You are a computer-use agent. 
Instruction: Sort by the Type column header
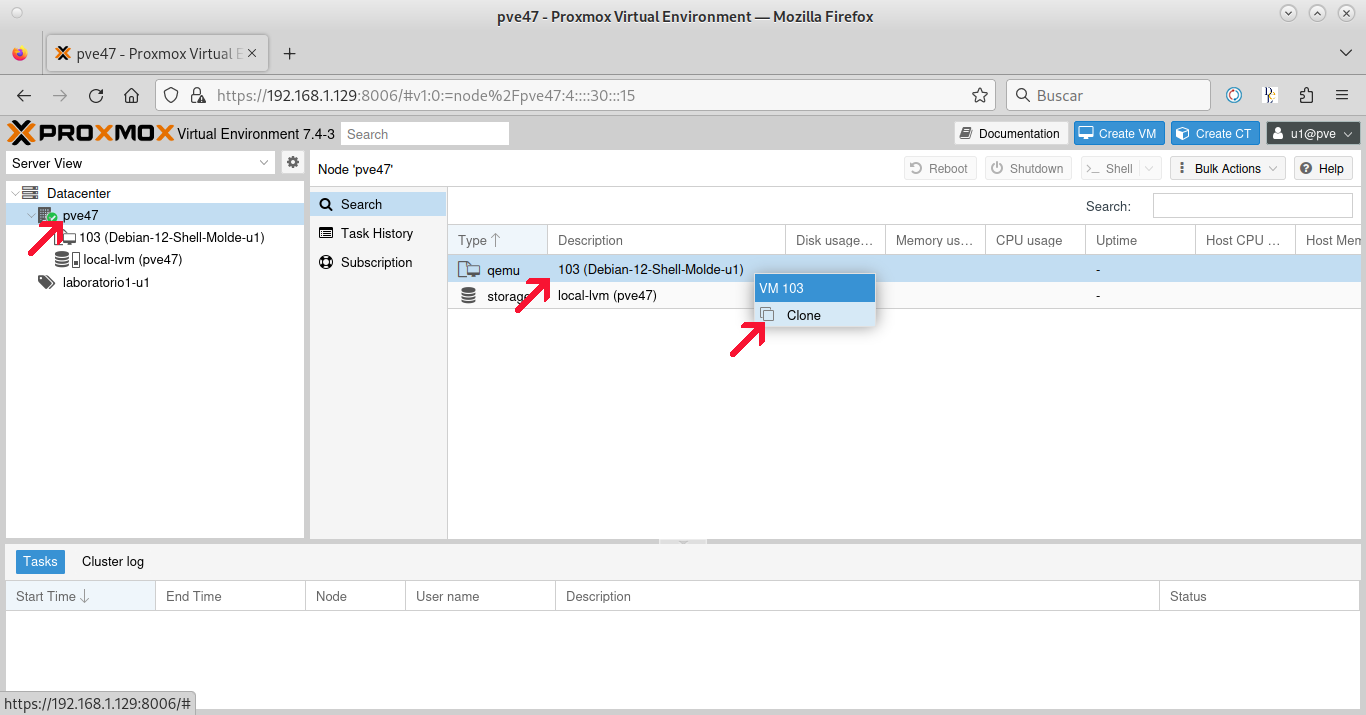pos(497,240)
